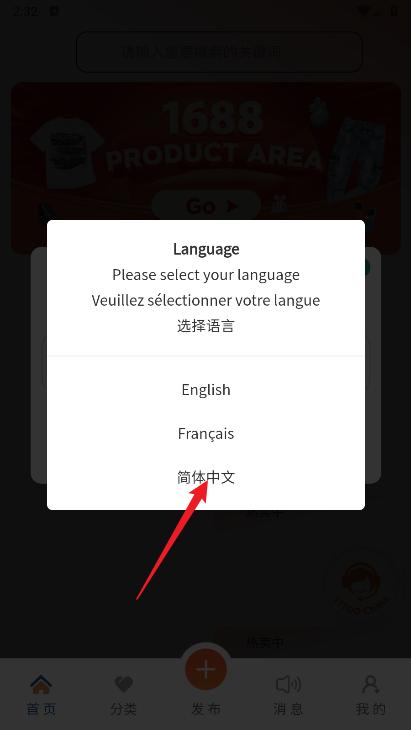Tap the Language dialog title

206,249
